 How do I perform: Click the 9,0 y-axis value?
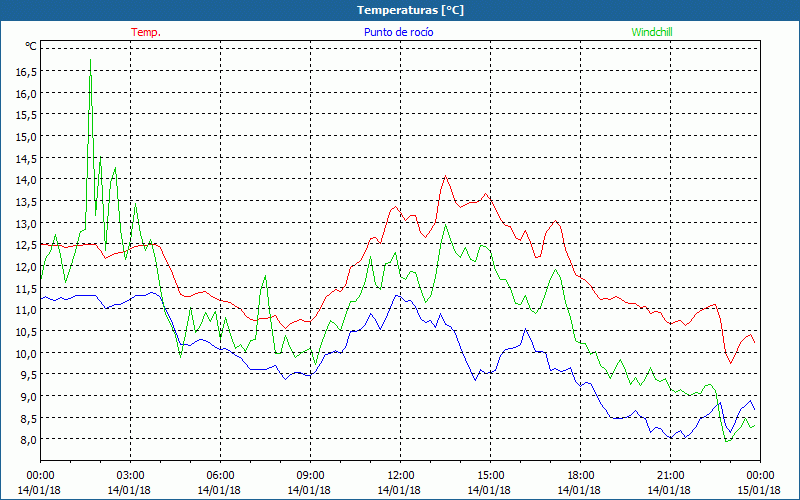[x=29, y=396]
